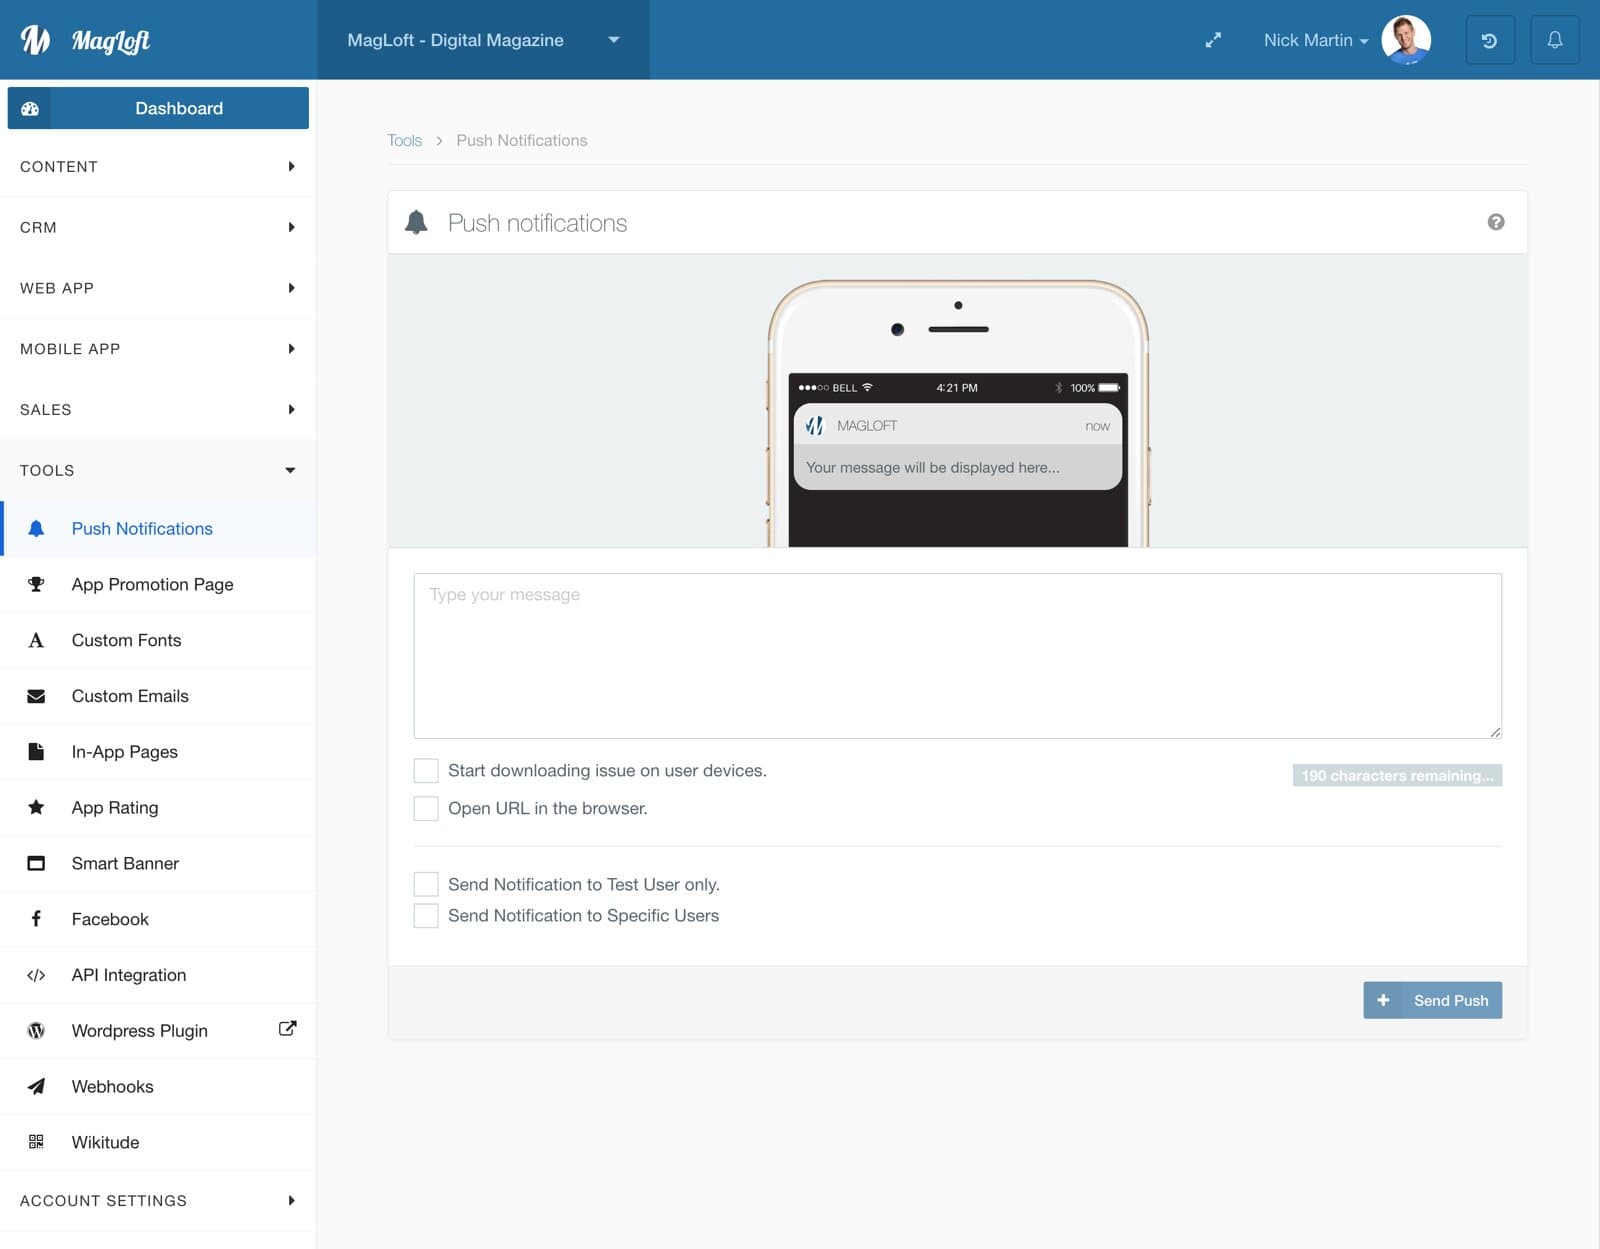Open In-App Pages
This screenshot has height=1249, width=1600.
(x=158, y=752)
